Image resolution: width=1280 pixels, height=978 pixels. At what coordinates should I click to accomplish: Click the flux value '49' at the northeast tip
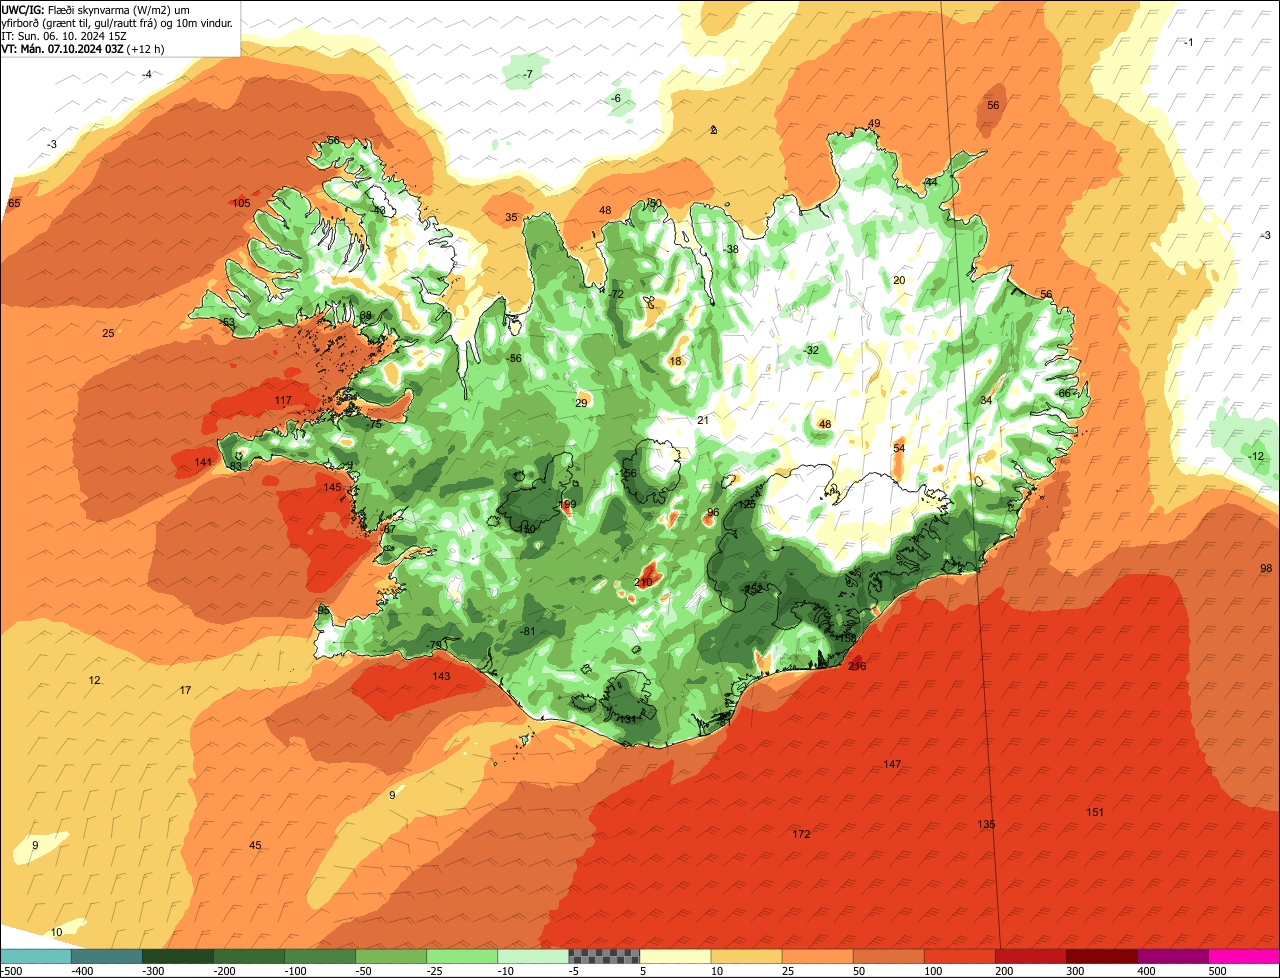(874, 123)
